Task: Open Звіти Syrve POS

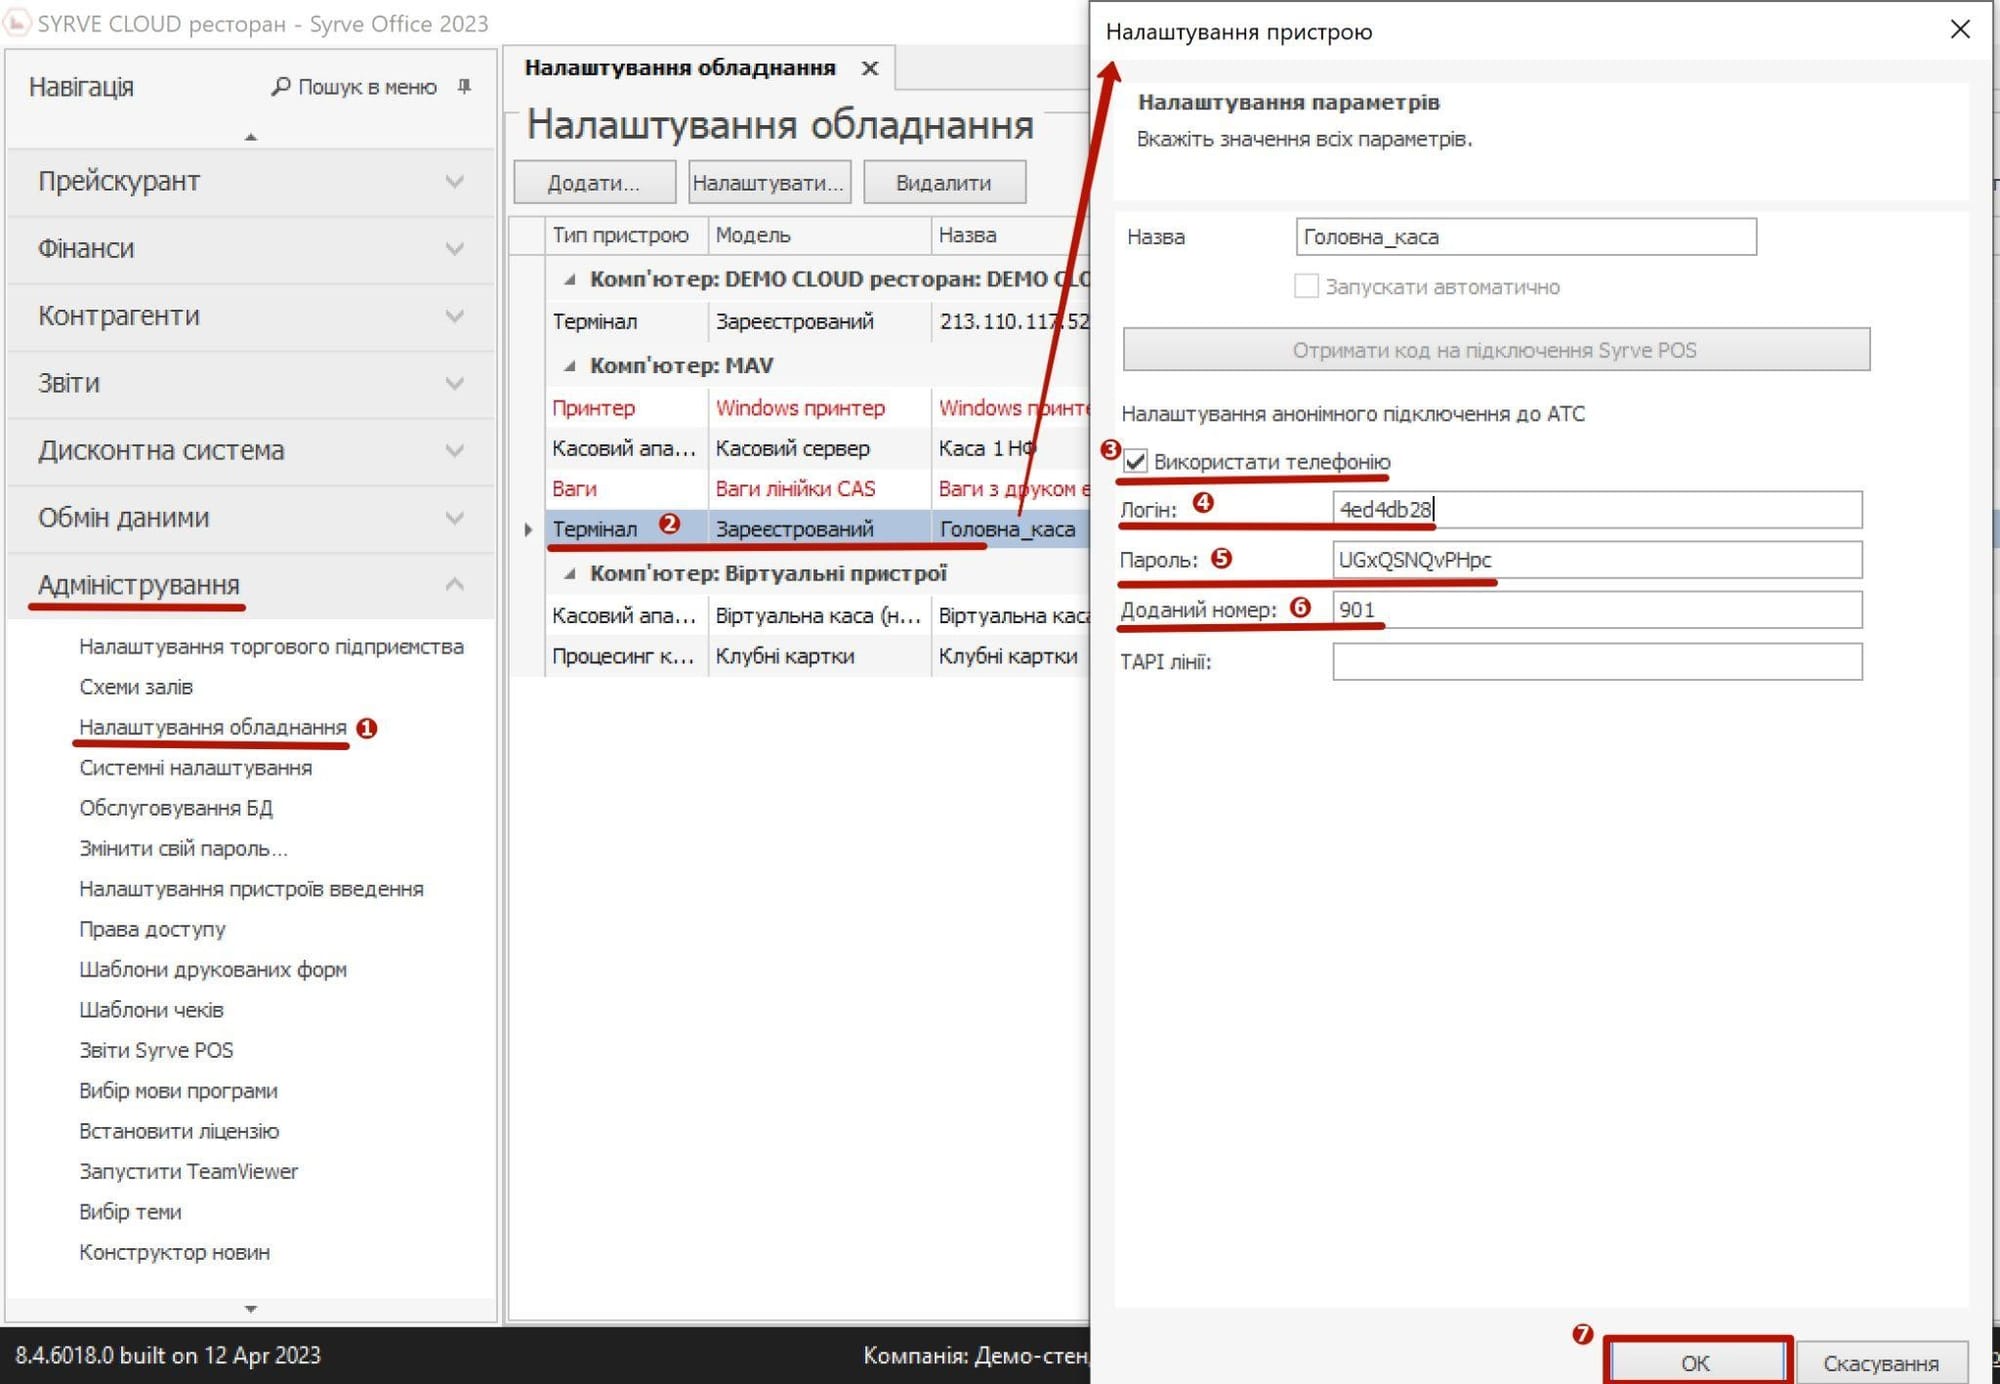Action: click(156, 1050)
